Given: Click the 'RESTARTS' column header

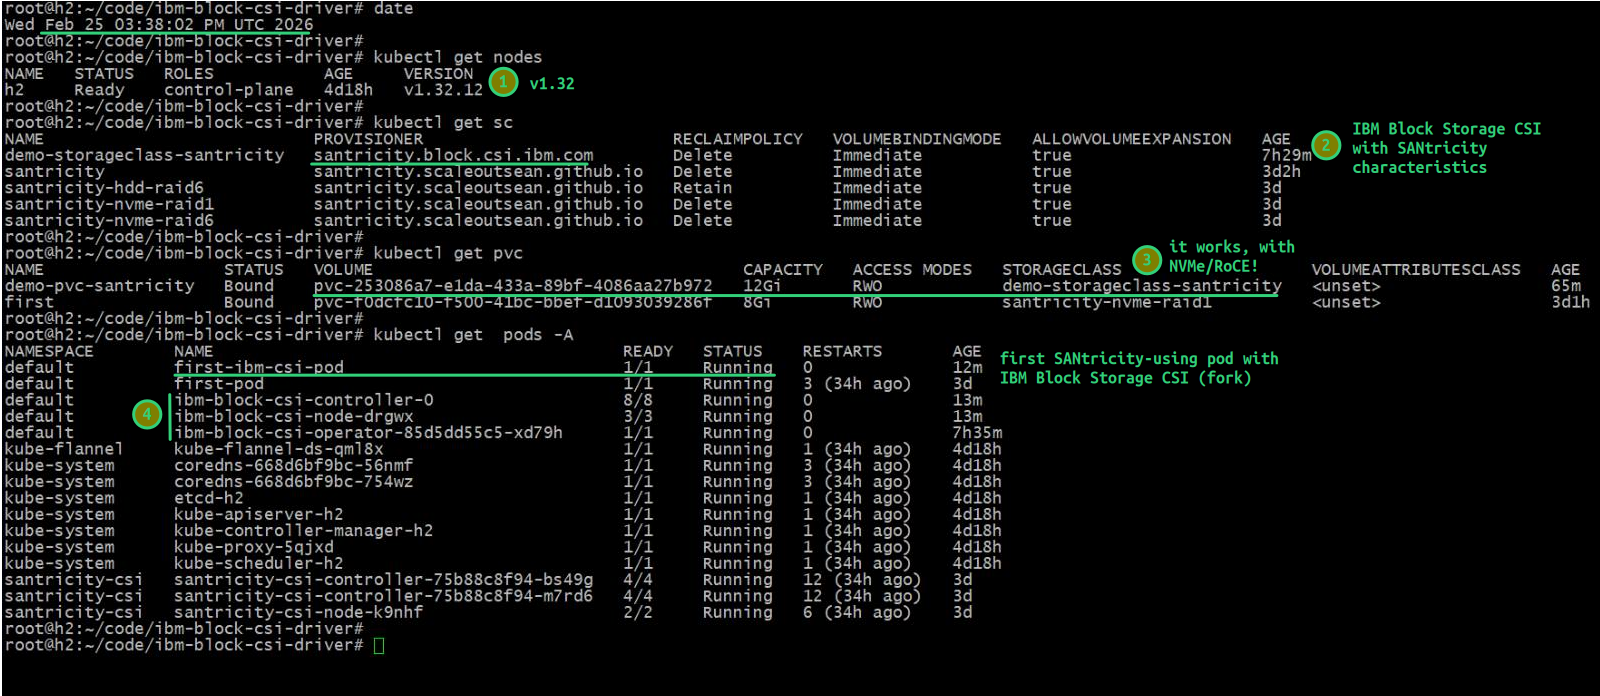Looking at the screenshot, I should (x=842, y=351).
